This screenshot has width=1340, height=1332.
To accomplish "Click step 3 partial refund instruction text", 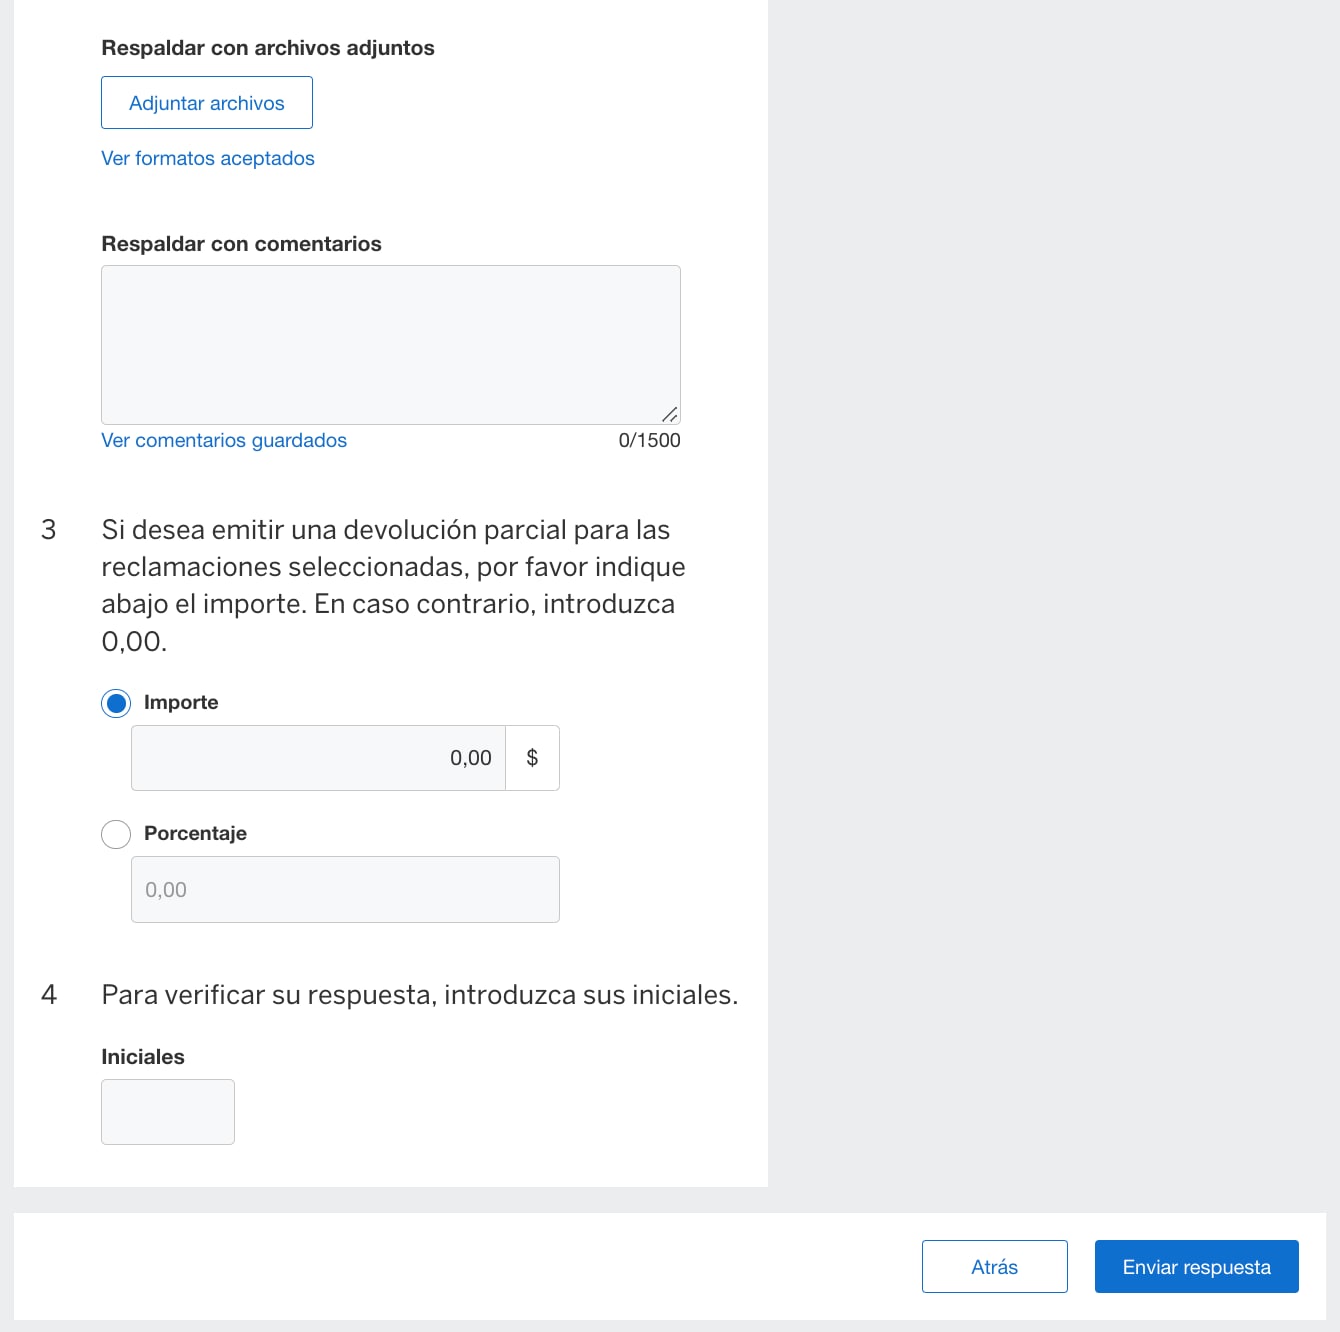I will pyautogui.click(x=393, y=585).
